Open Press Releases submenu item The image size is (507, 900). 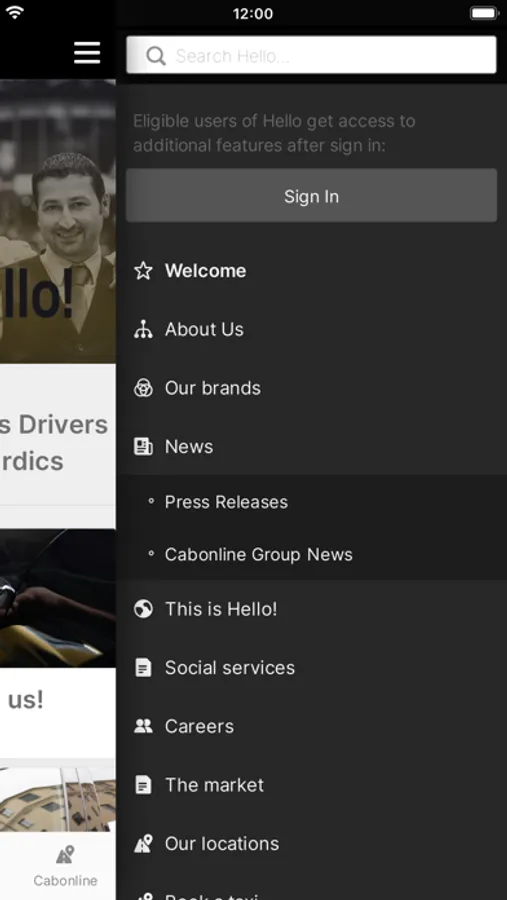coord(311,502)
